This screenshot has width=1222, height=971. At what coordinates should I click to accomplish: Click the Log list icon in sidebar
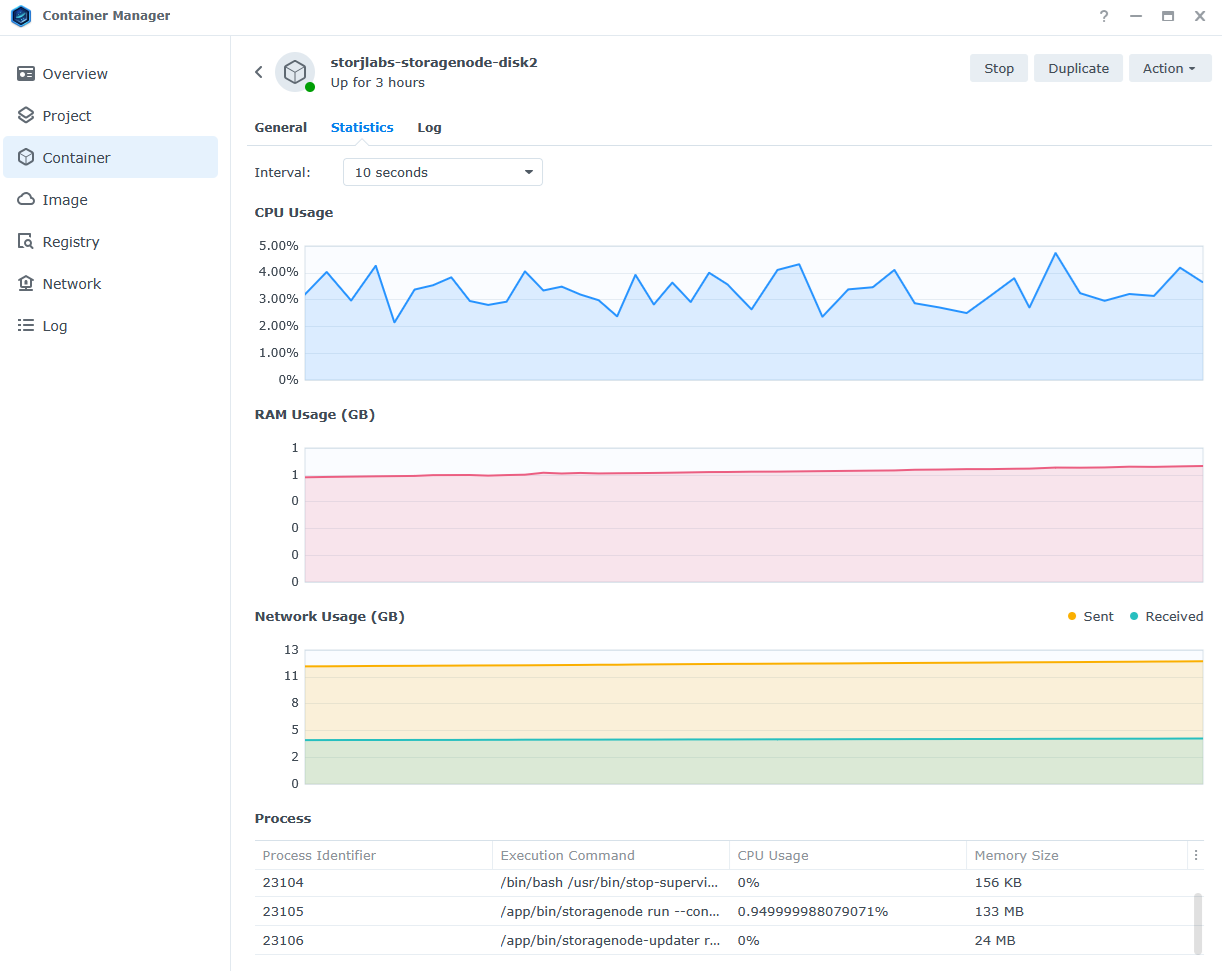[26, 326]
